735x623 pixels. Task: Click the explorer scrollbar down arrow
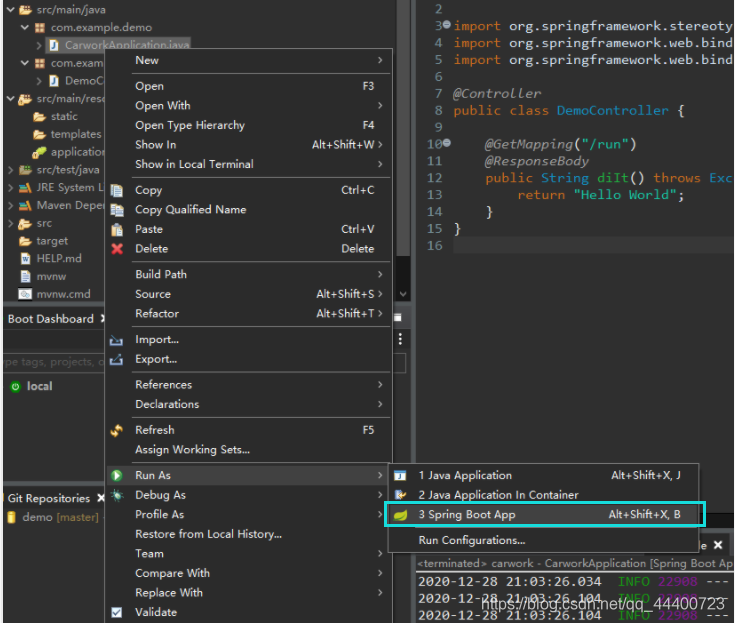[403, 294]
